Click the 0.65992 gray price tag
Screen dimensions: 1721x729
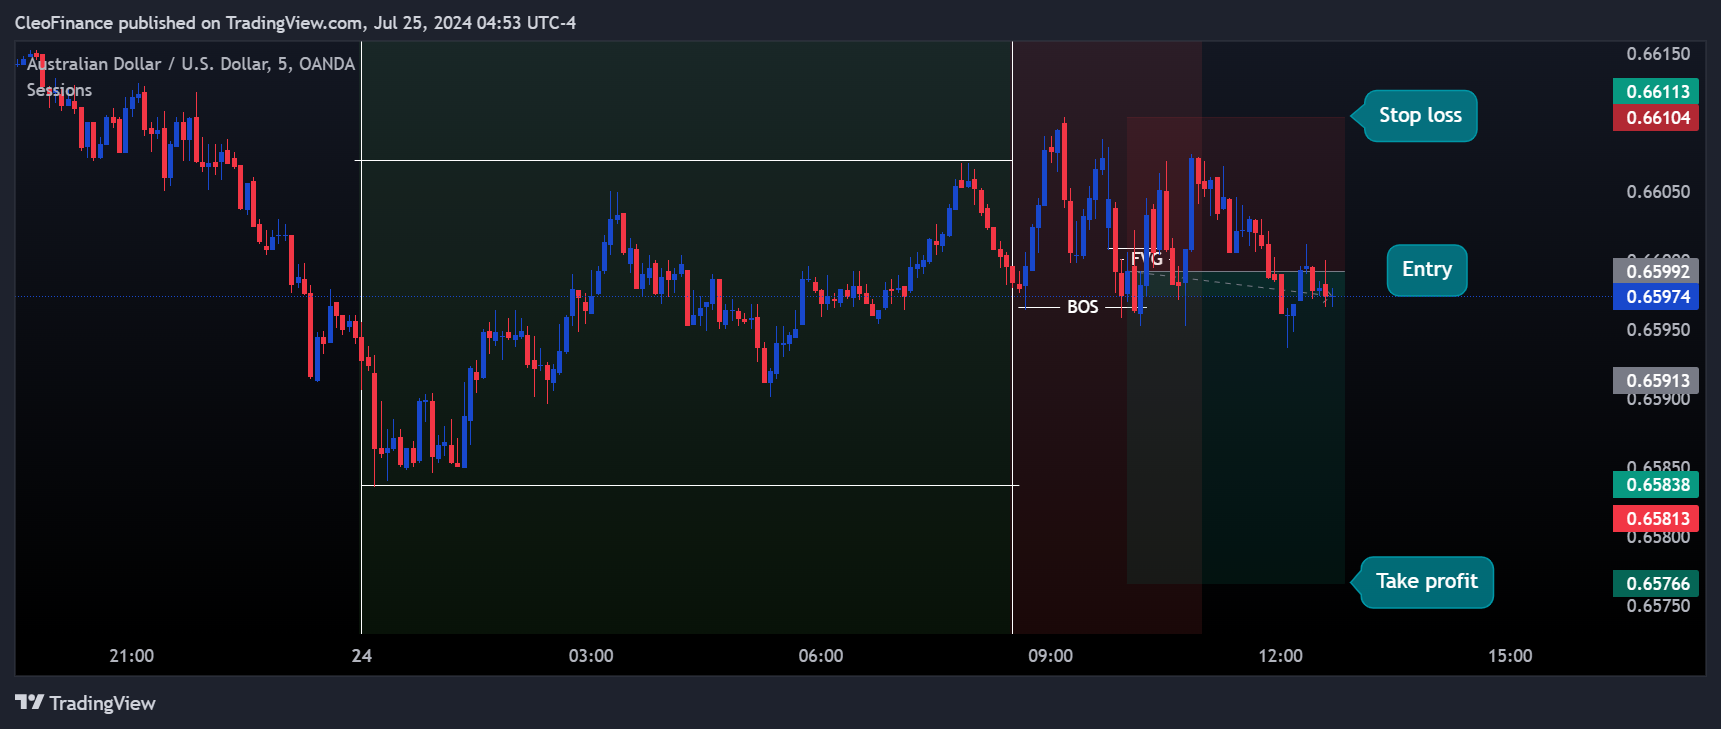1656,272
